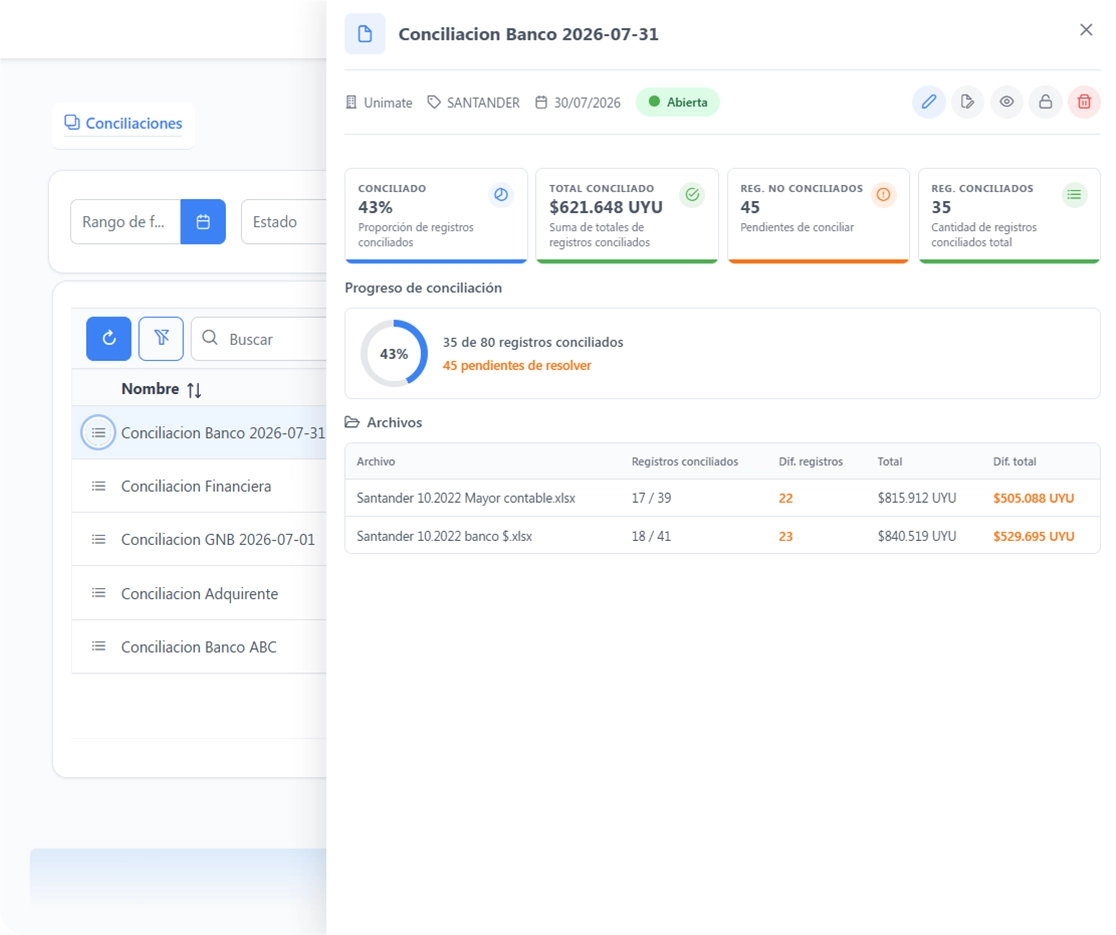Click the Santander 10.2022 banco $.xlsx file

point(444,536)
